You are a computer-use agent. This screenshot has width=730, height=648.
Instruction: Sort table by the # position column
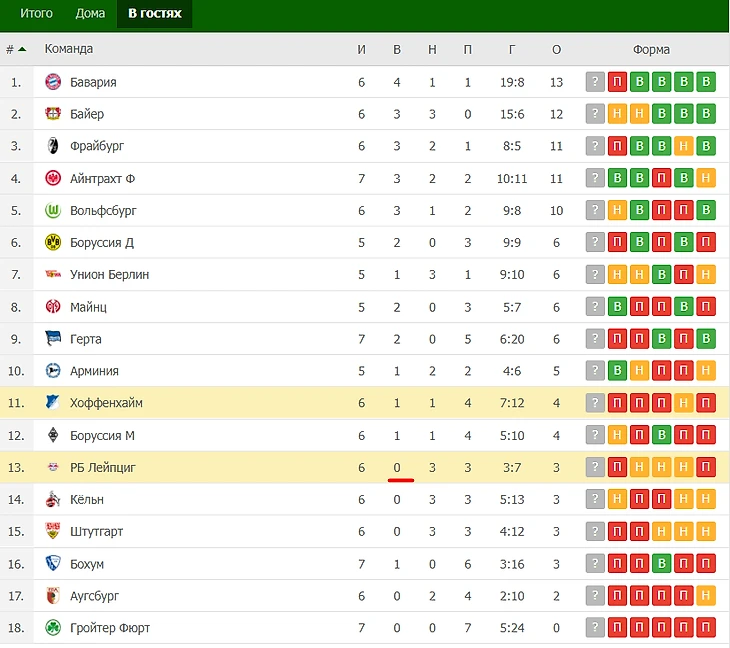pyautogui.click(x=15, y=49)
